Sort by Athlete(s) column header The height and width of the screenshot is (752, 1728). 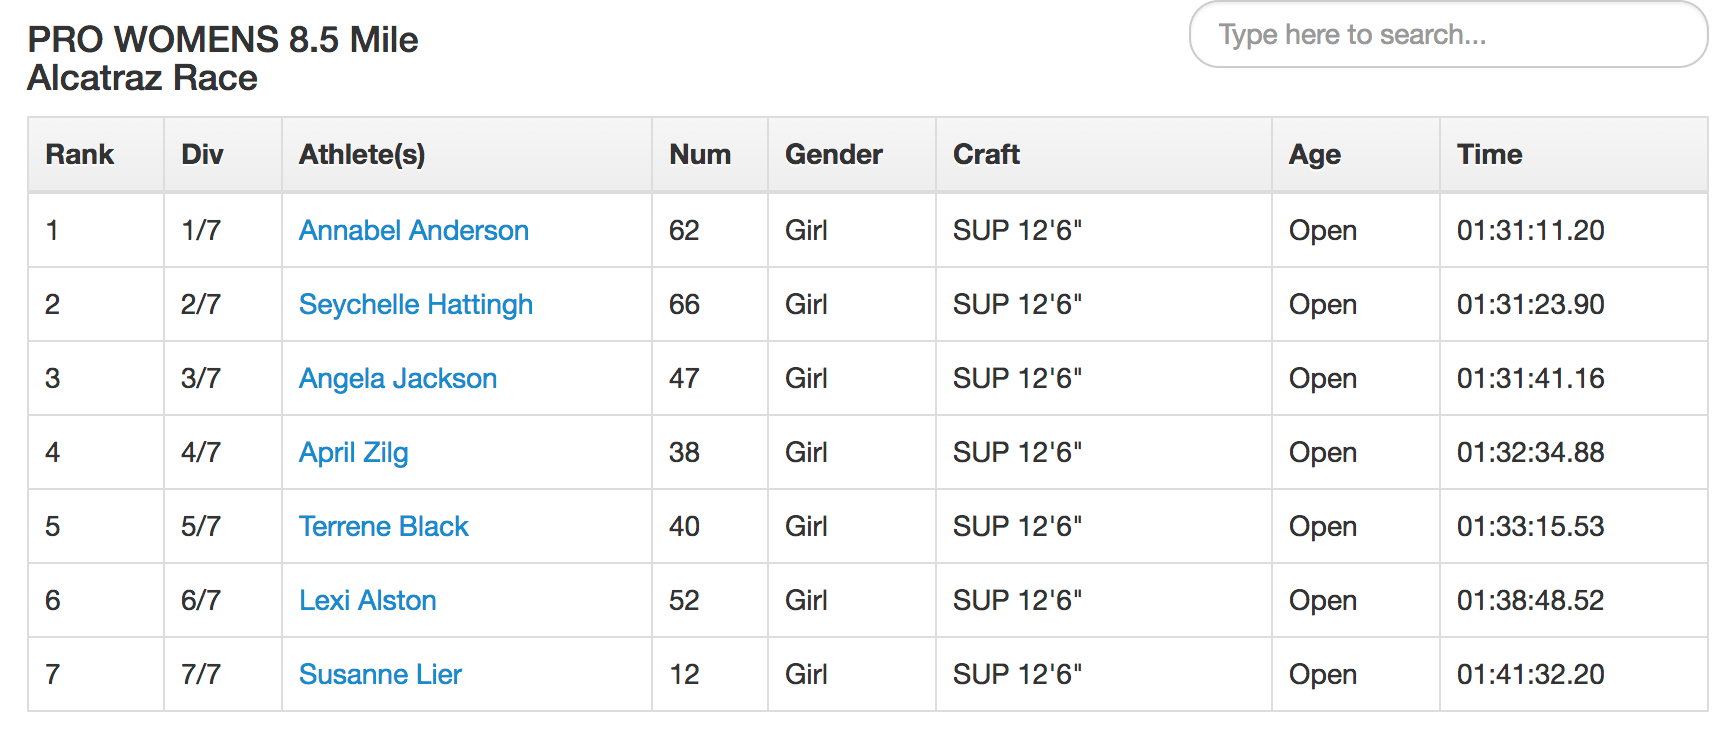pos(362,154)
